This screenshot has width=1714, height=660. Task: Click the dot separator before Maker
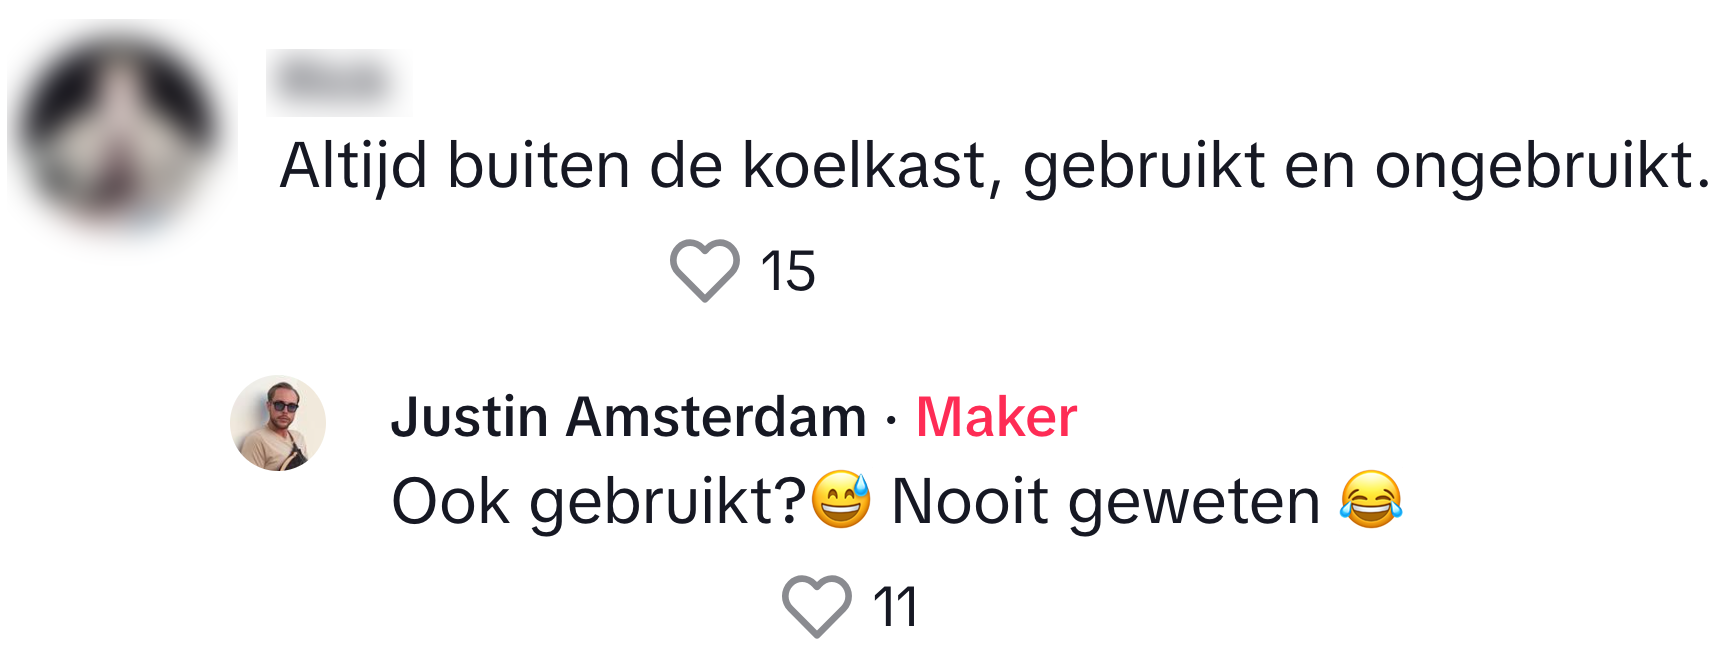pos(891,419)
